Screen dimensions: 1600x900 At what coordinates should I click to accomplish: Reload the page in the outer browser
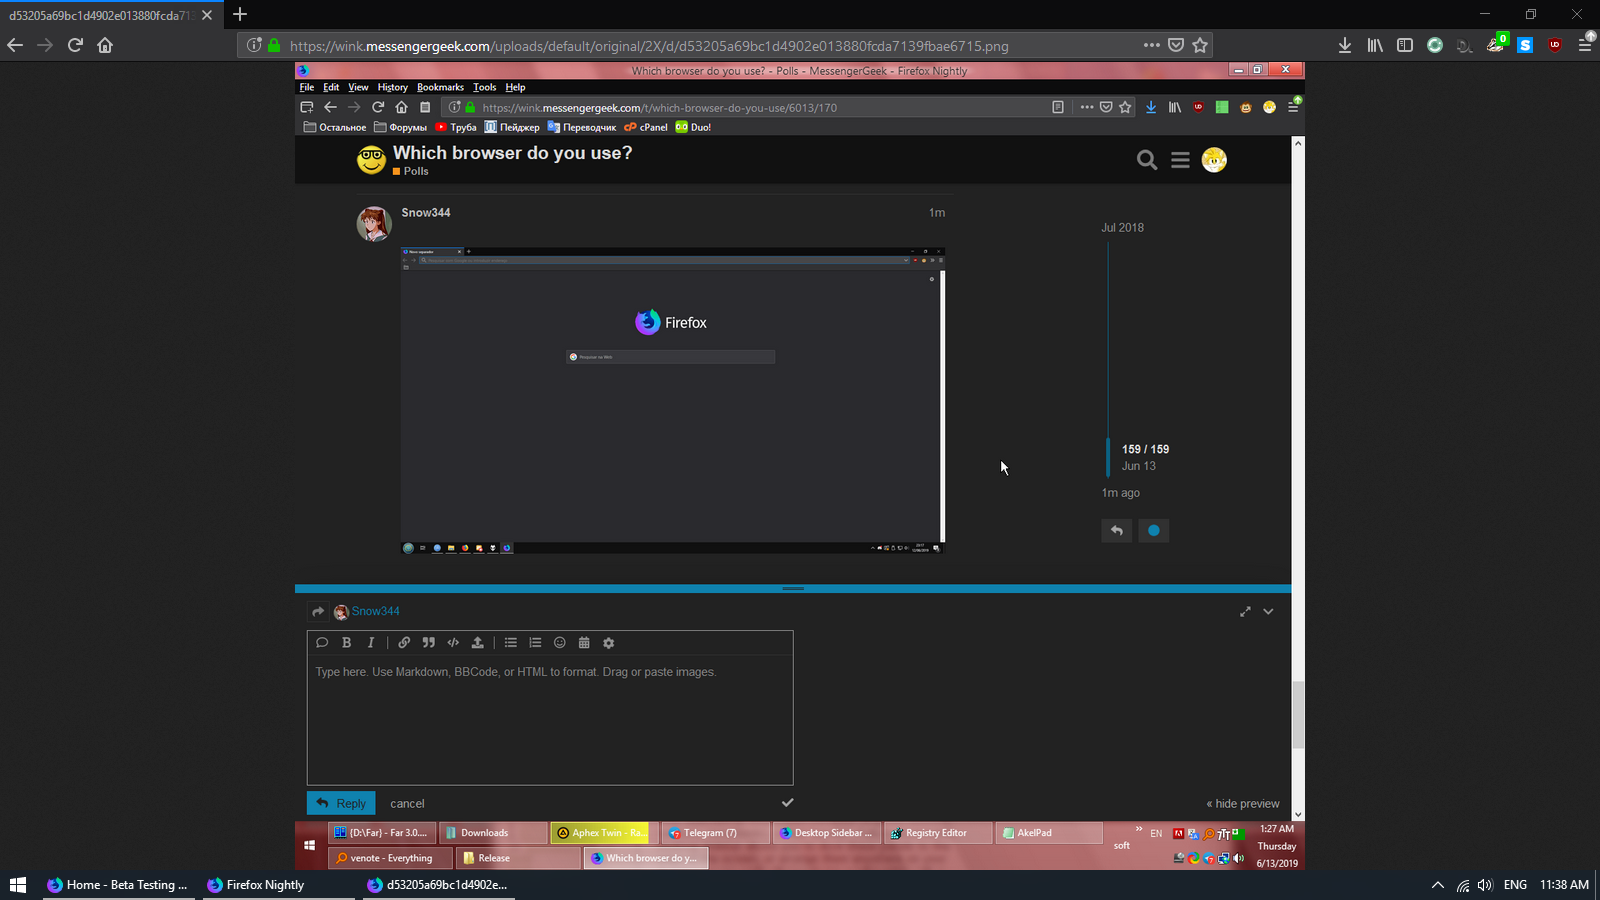[75, 45]
